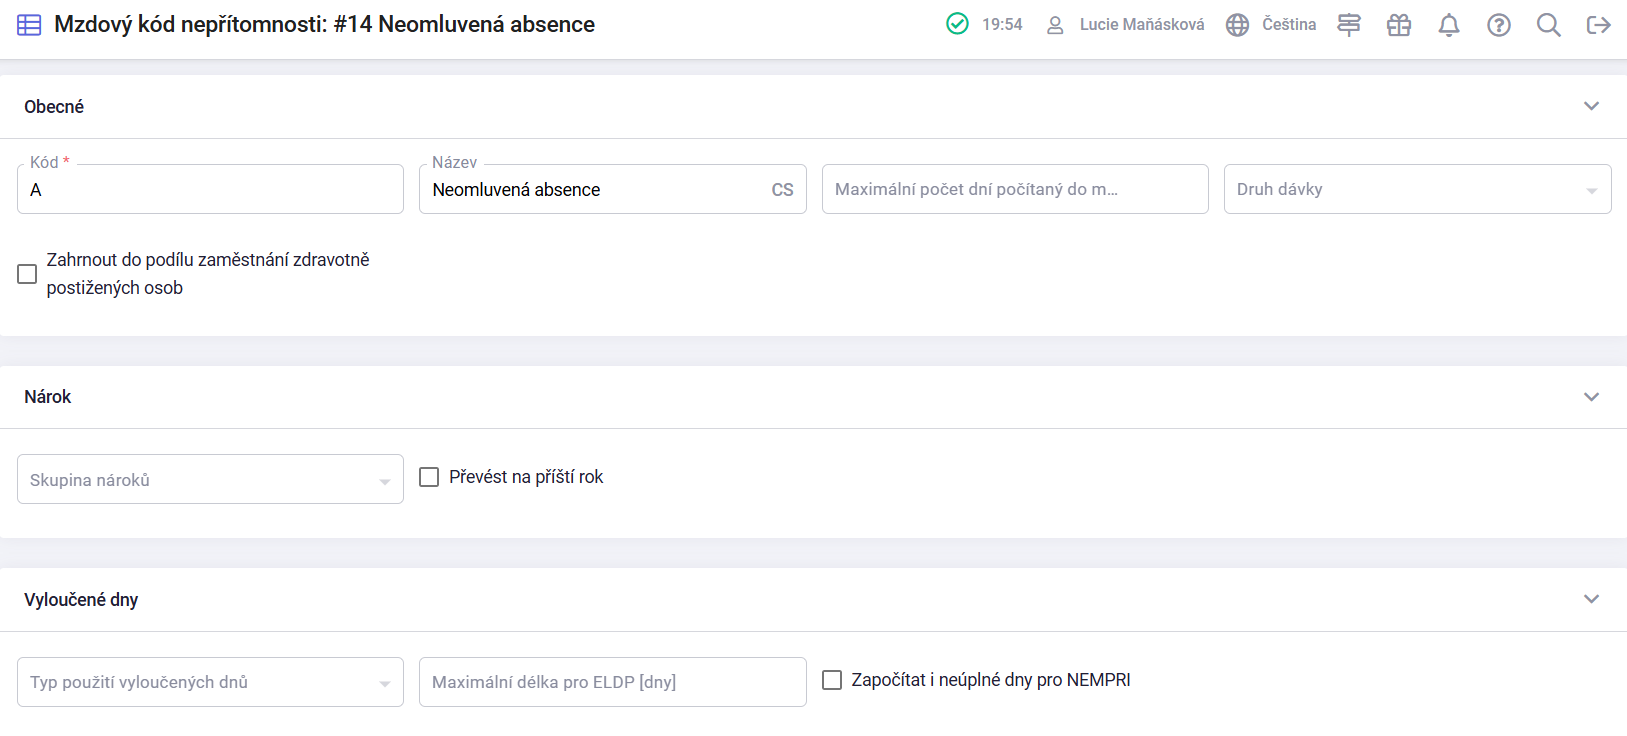Open the Skupina nároků dropdown
The image size is (1627, 736).
coord(210,479)
